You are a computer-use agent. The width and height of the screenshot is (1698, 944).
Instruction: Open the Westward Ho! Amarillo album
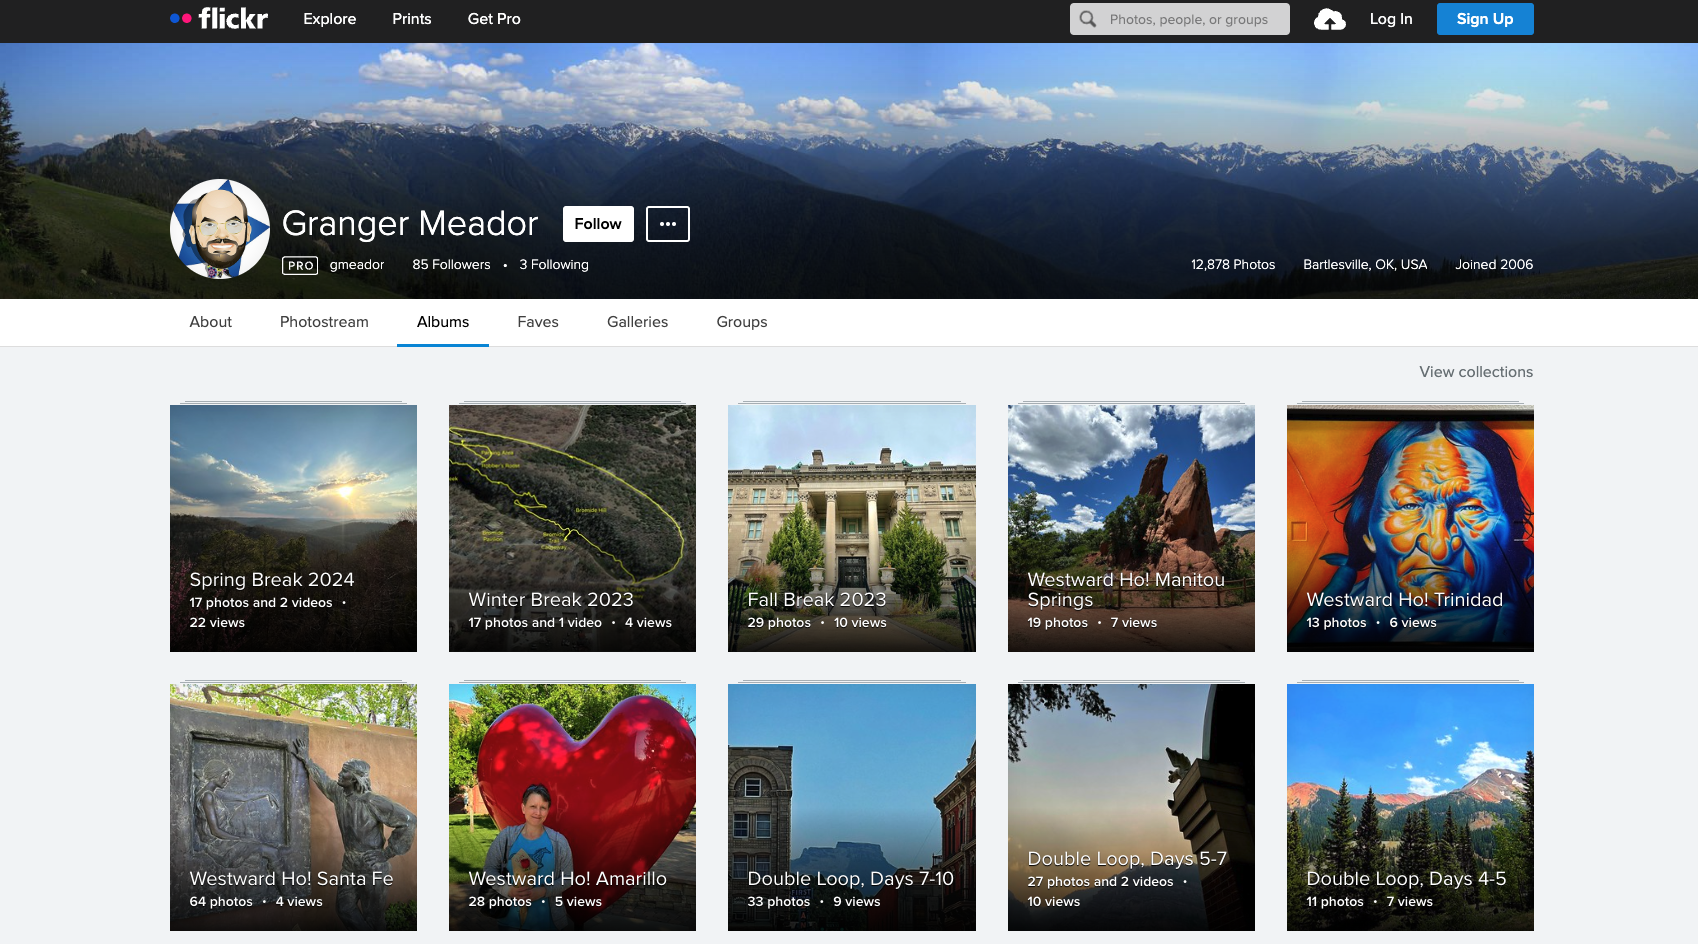[572, 807]
